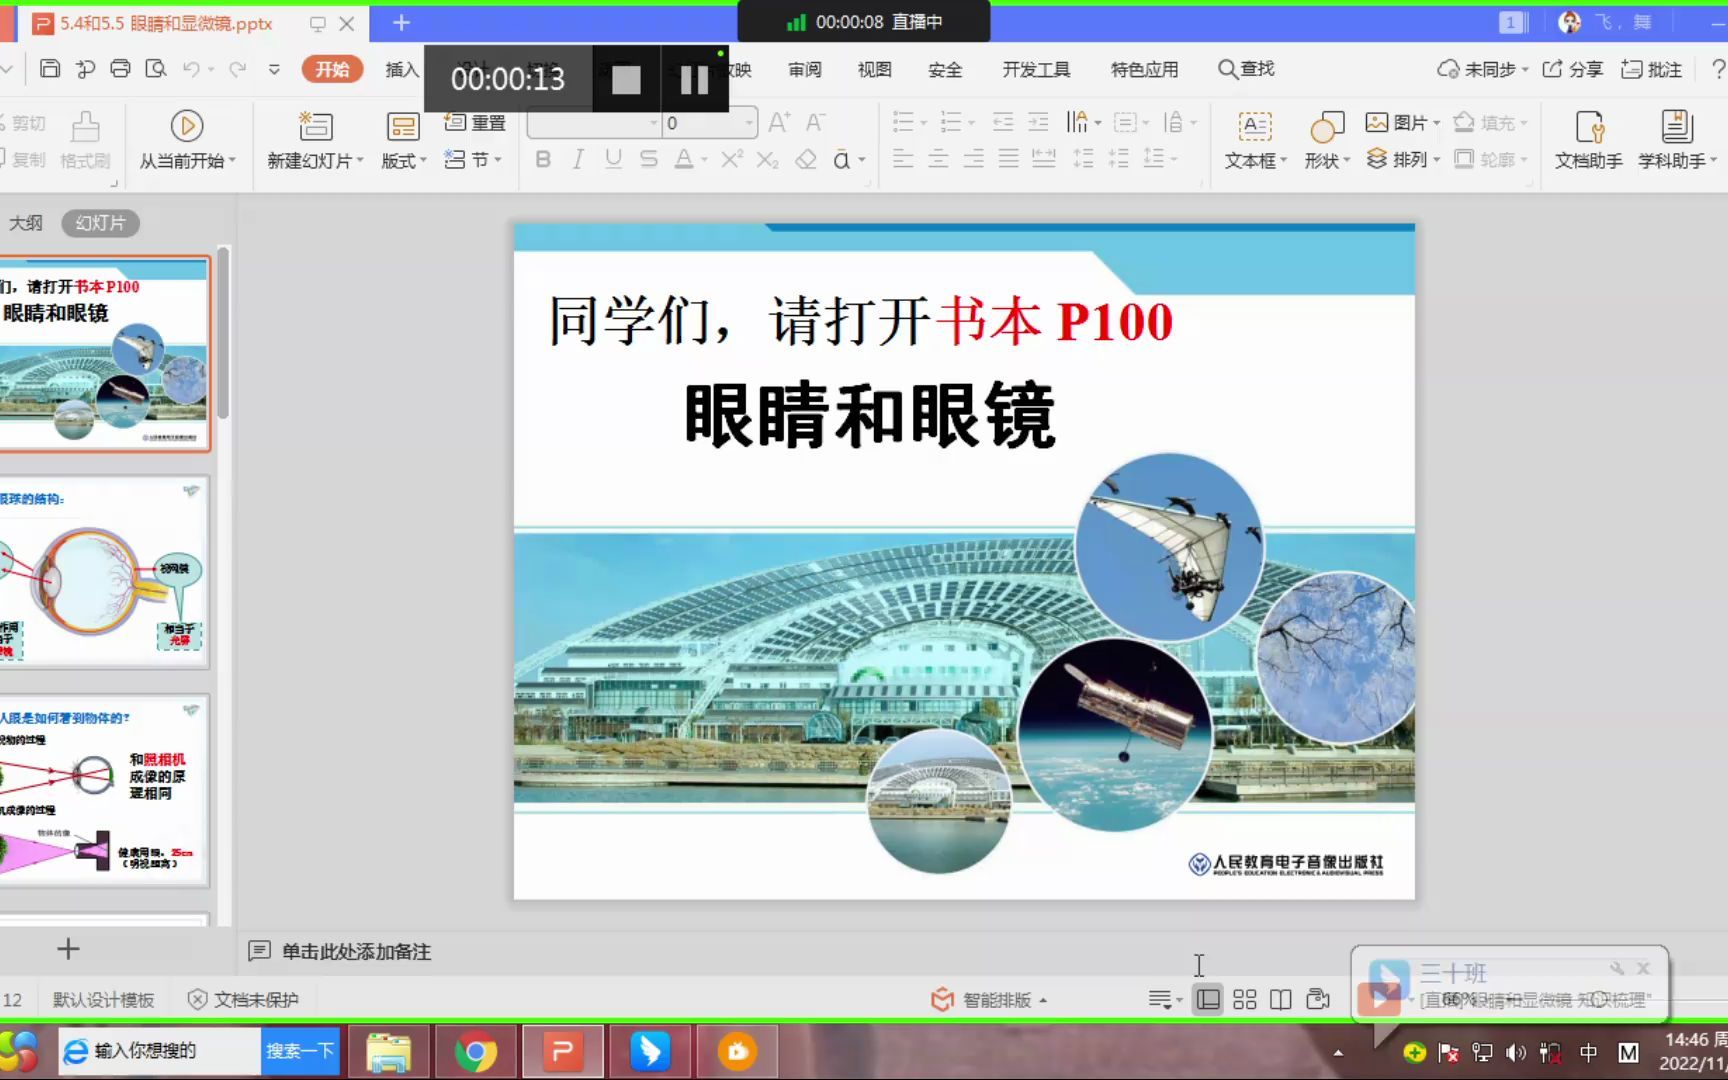Increase font size with the A+ icon
Screen dimensions: 1728x1080
(x=779, y=122)
